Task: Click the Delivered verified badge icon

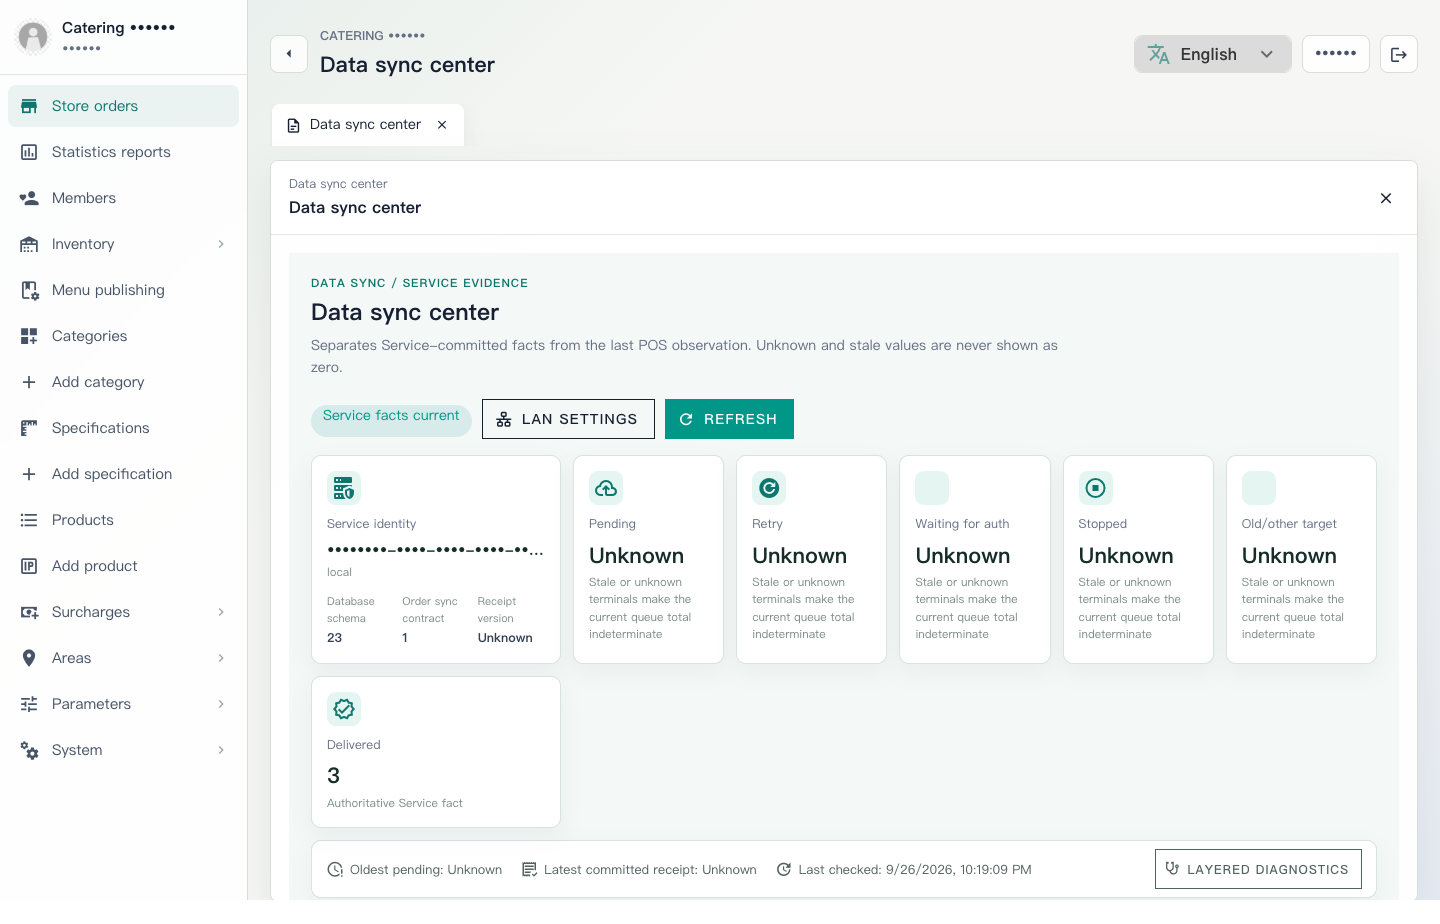Action: point(344,709)
